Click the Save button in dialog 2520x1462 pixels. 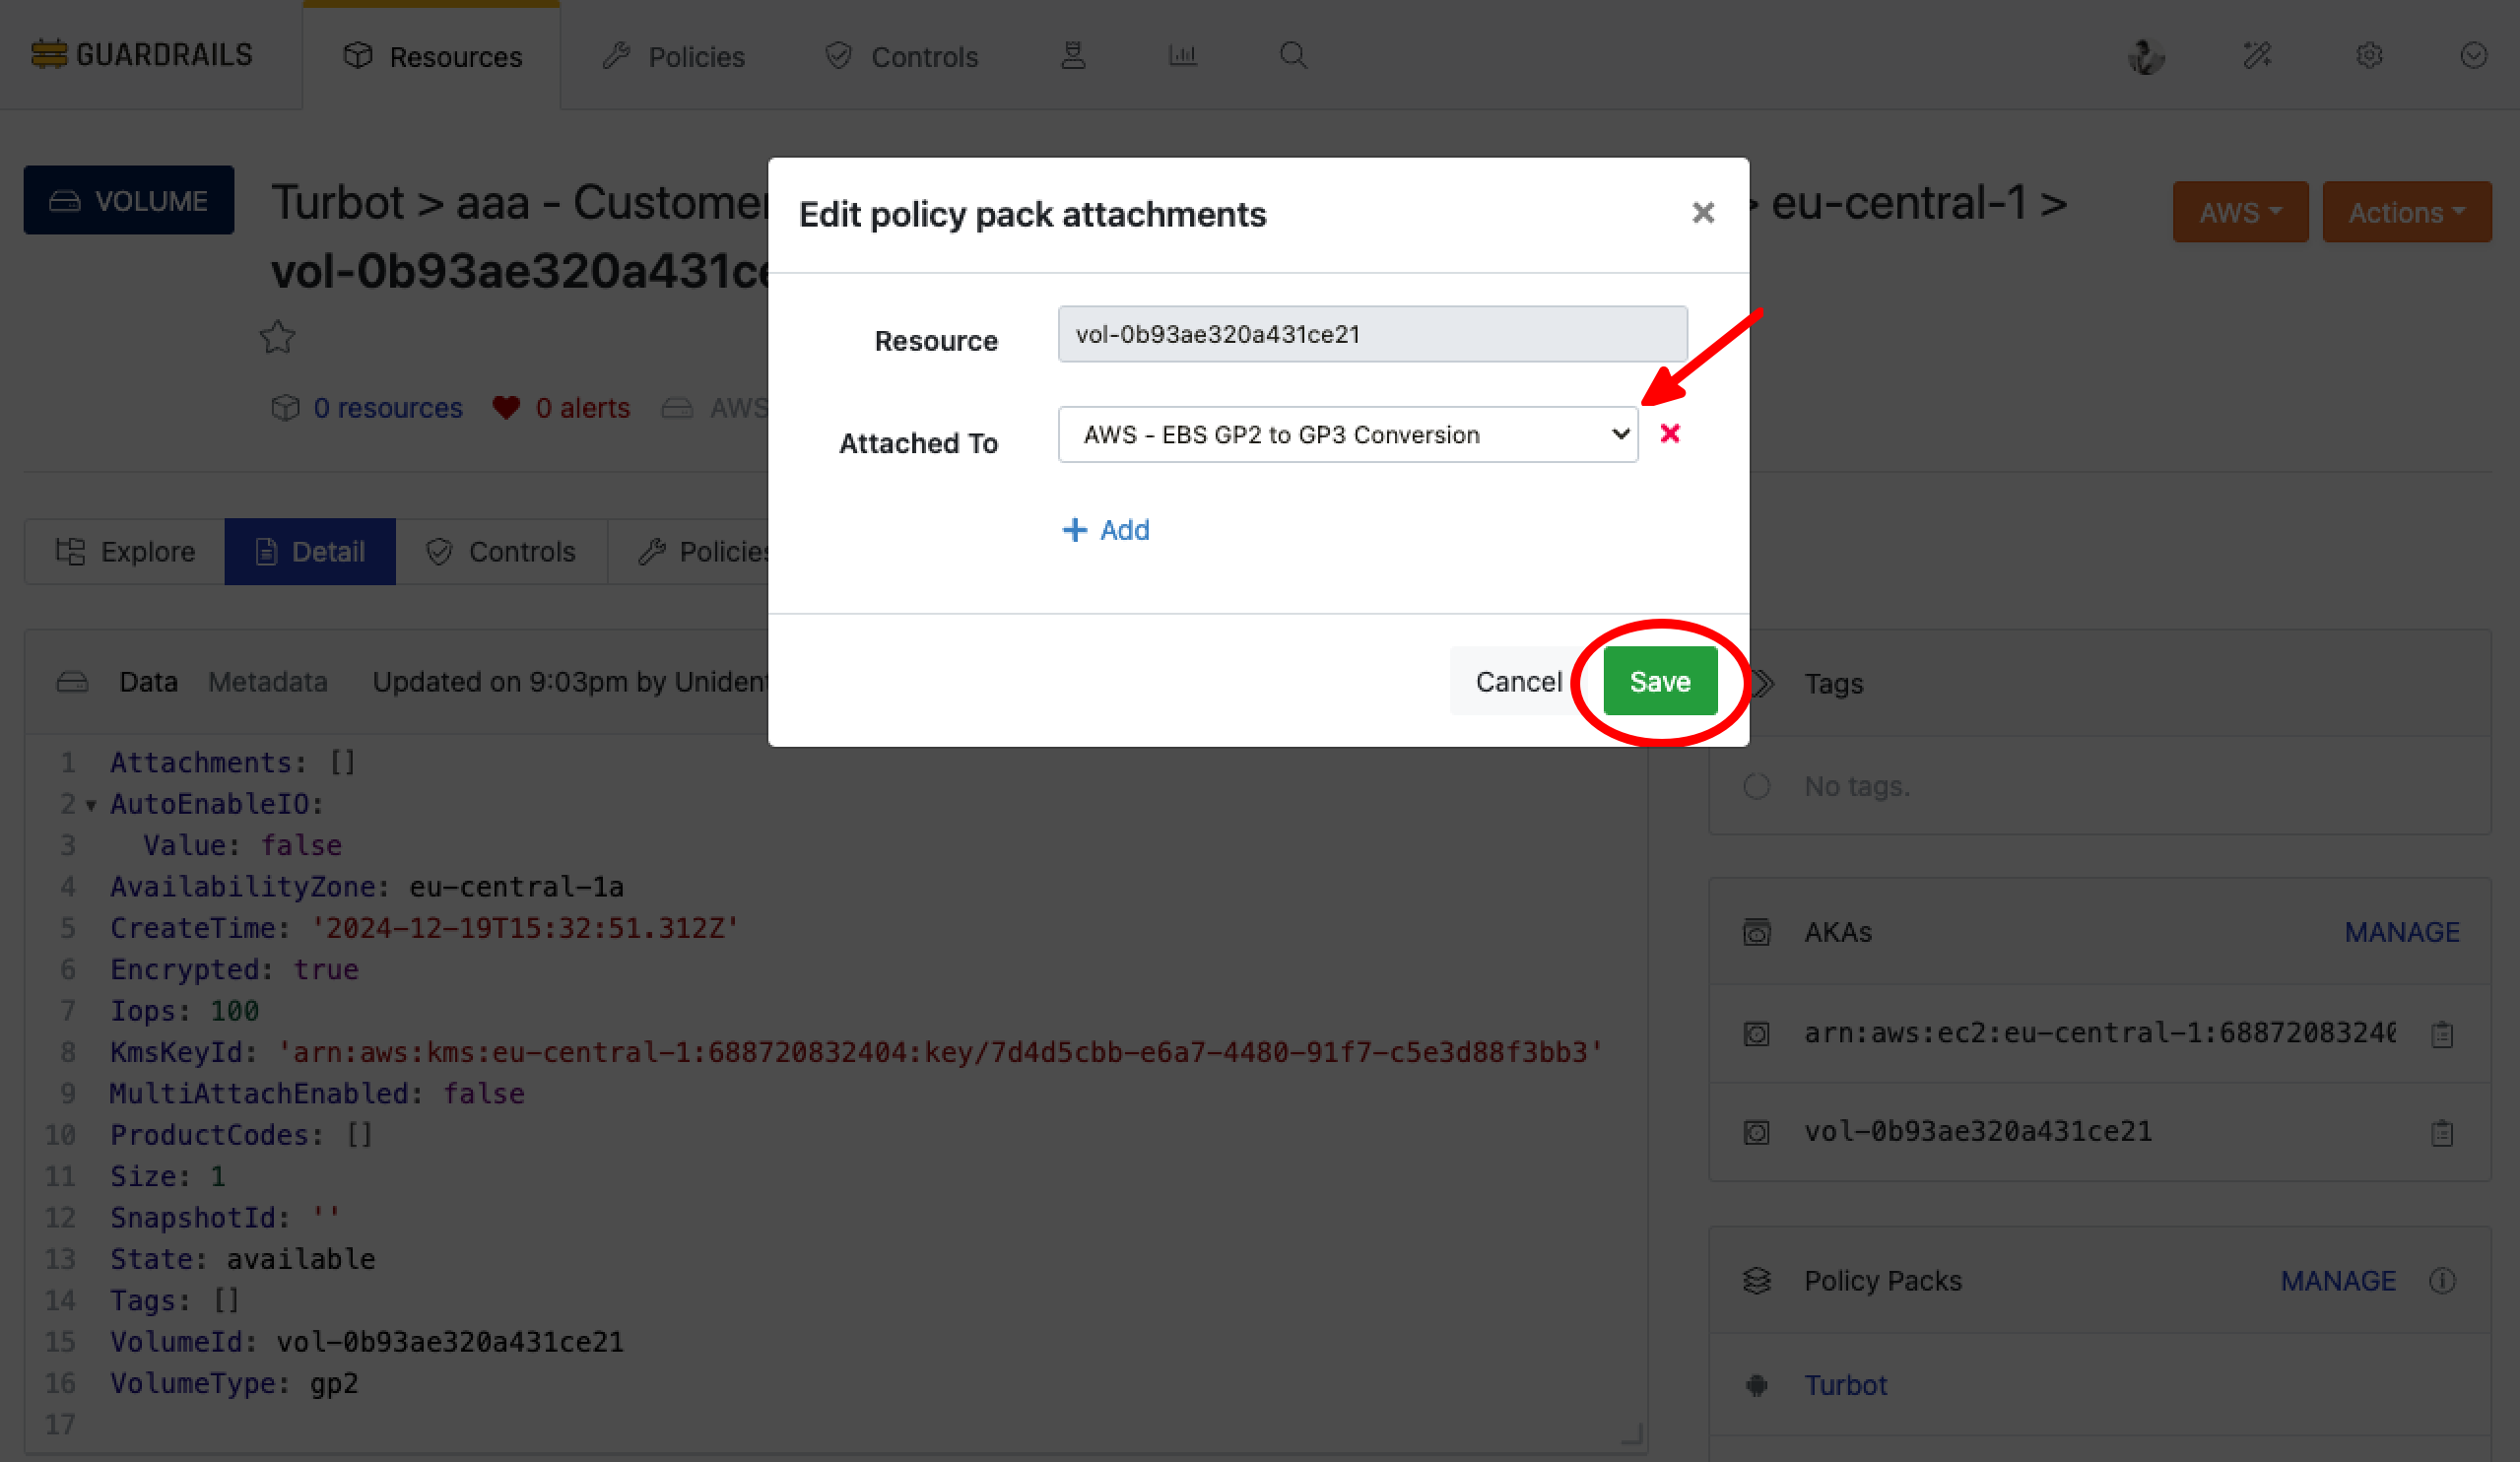click(1659, 681)
